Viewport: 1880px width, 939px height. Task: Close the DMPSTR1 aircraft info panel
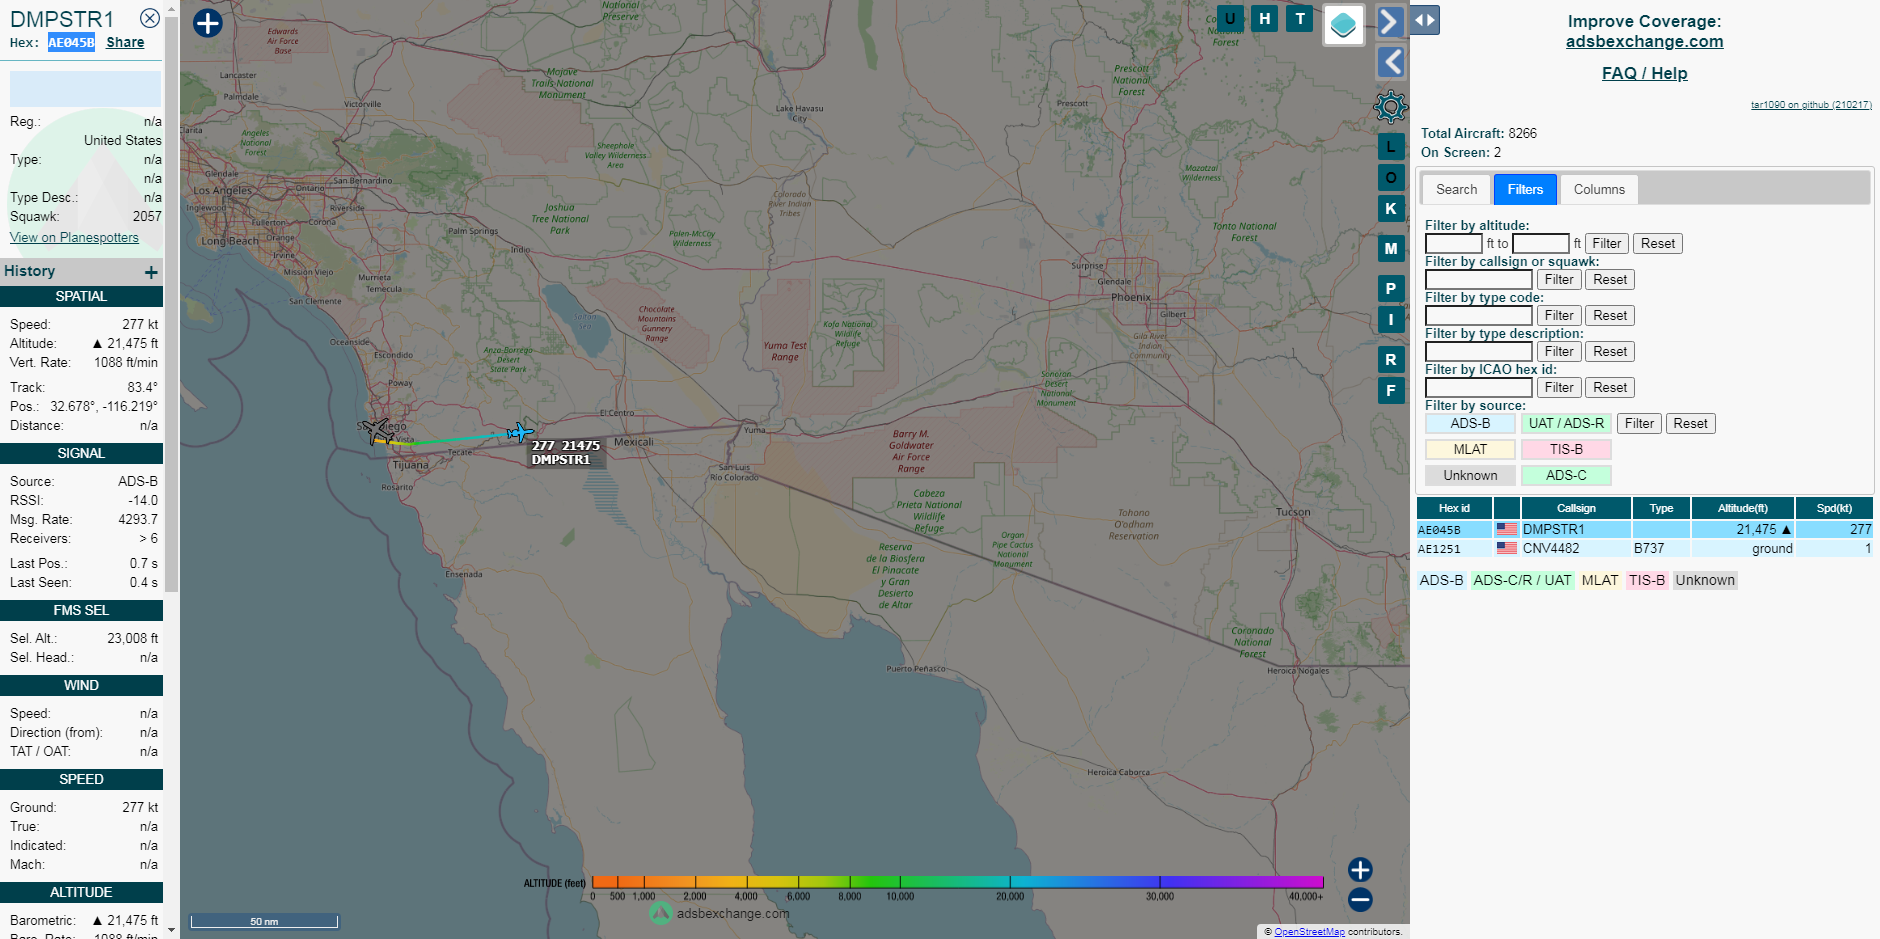[x=149, y=18]
